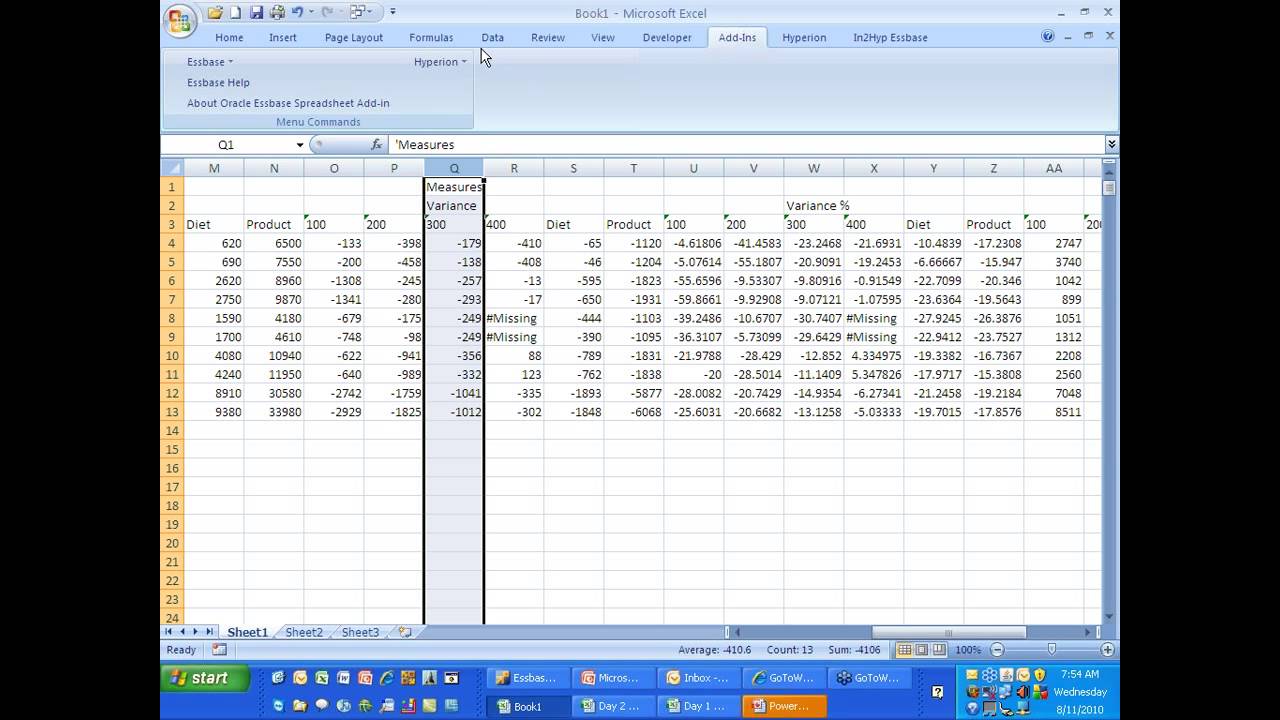
Task: Open the Data ribbon tab
Action: coord(492,37)
